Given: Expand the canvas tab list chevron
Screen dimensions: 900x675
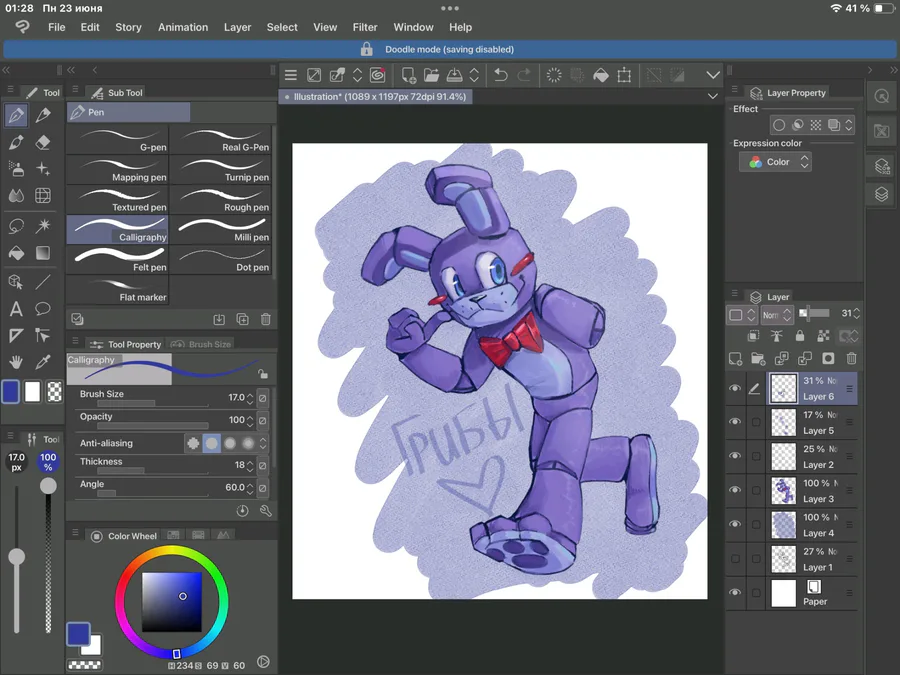Looking at the screenshot, I should (x=712, y=96).
